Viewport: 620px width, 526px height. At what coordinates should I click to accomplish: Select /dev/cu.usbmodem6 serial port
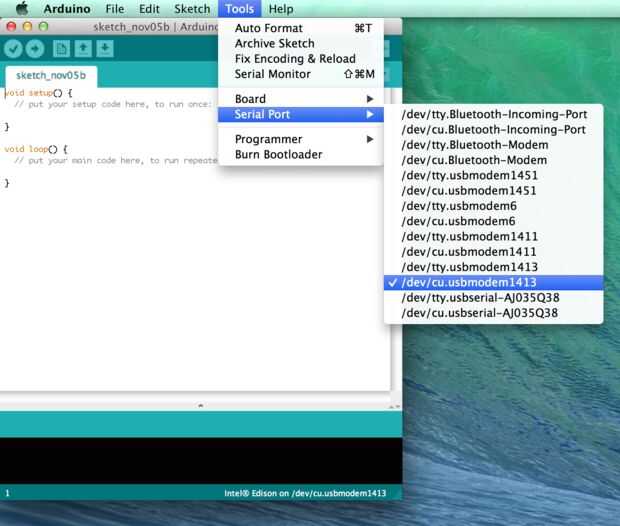pyautogui.click(x=493, y=221)
